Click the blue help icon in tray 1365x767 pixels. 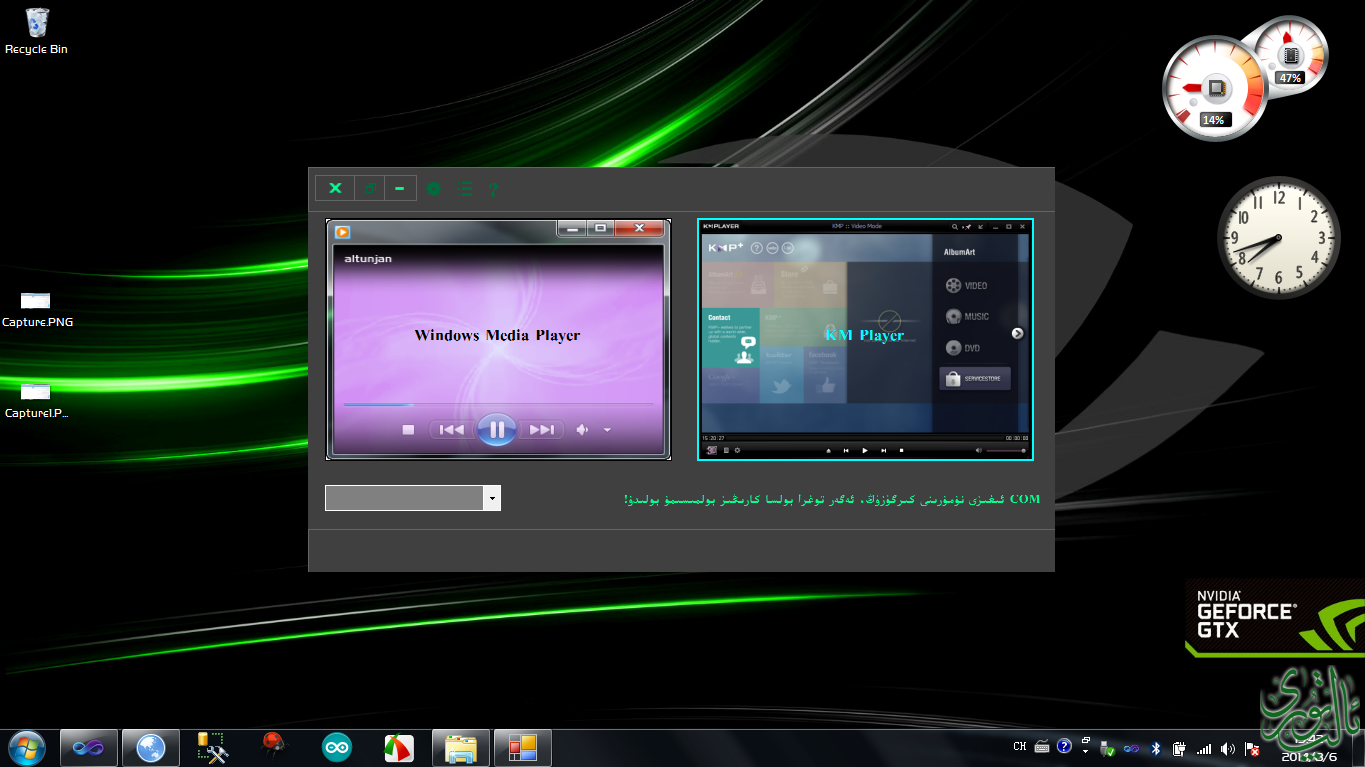(1064, 747)
